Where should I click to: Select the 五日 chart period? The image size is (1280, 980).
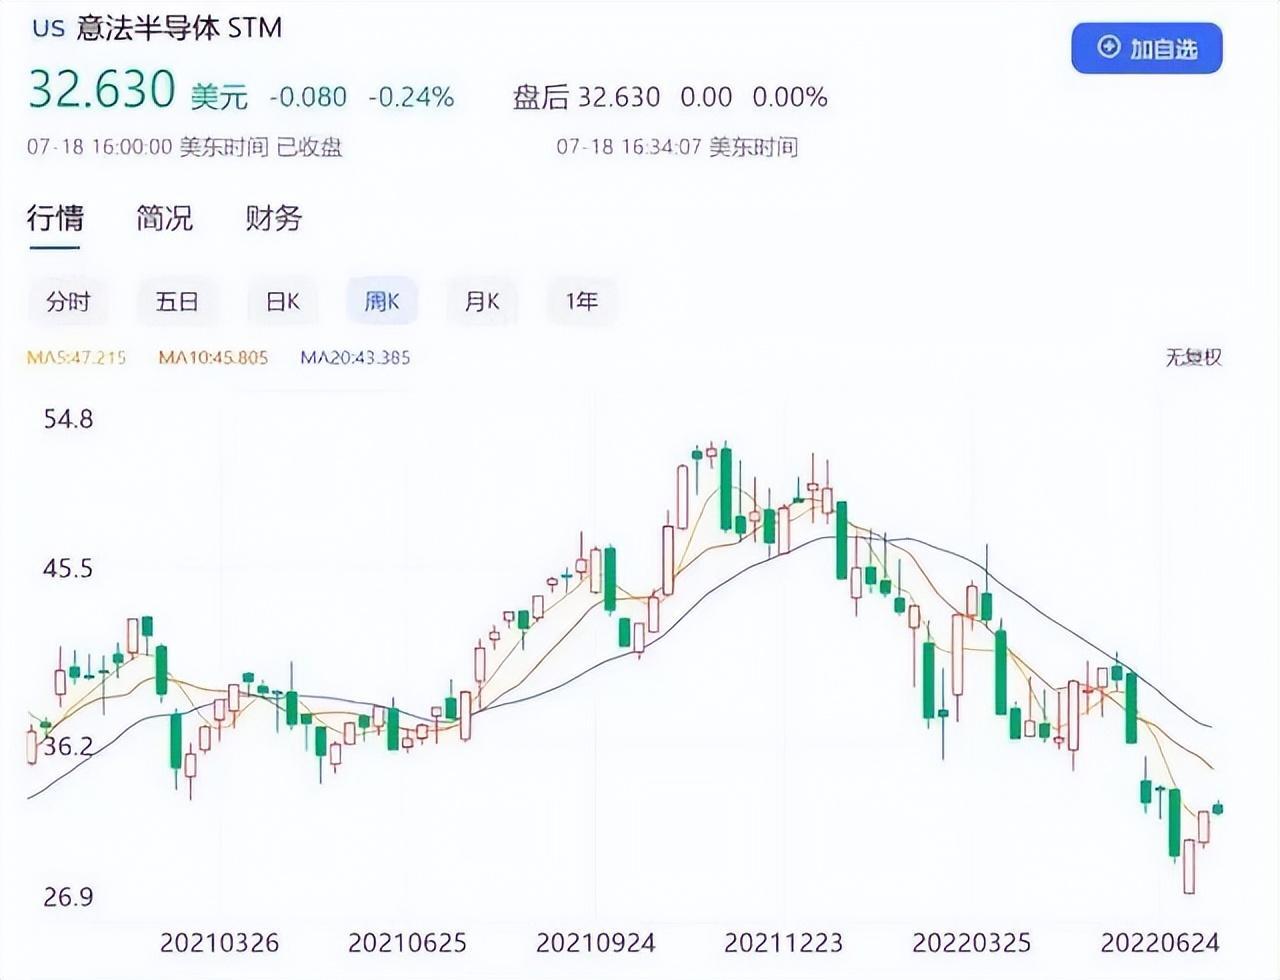pyautogui.click(x=177, y=301)
